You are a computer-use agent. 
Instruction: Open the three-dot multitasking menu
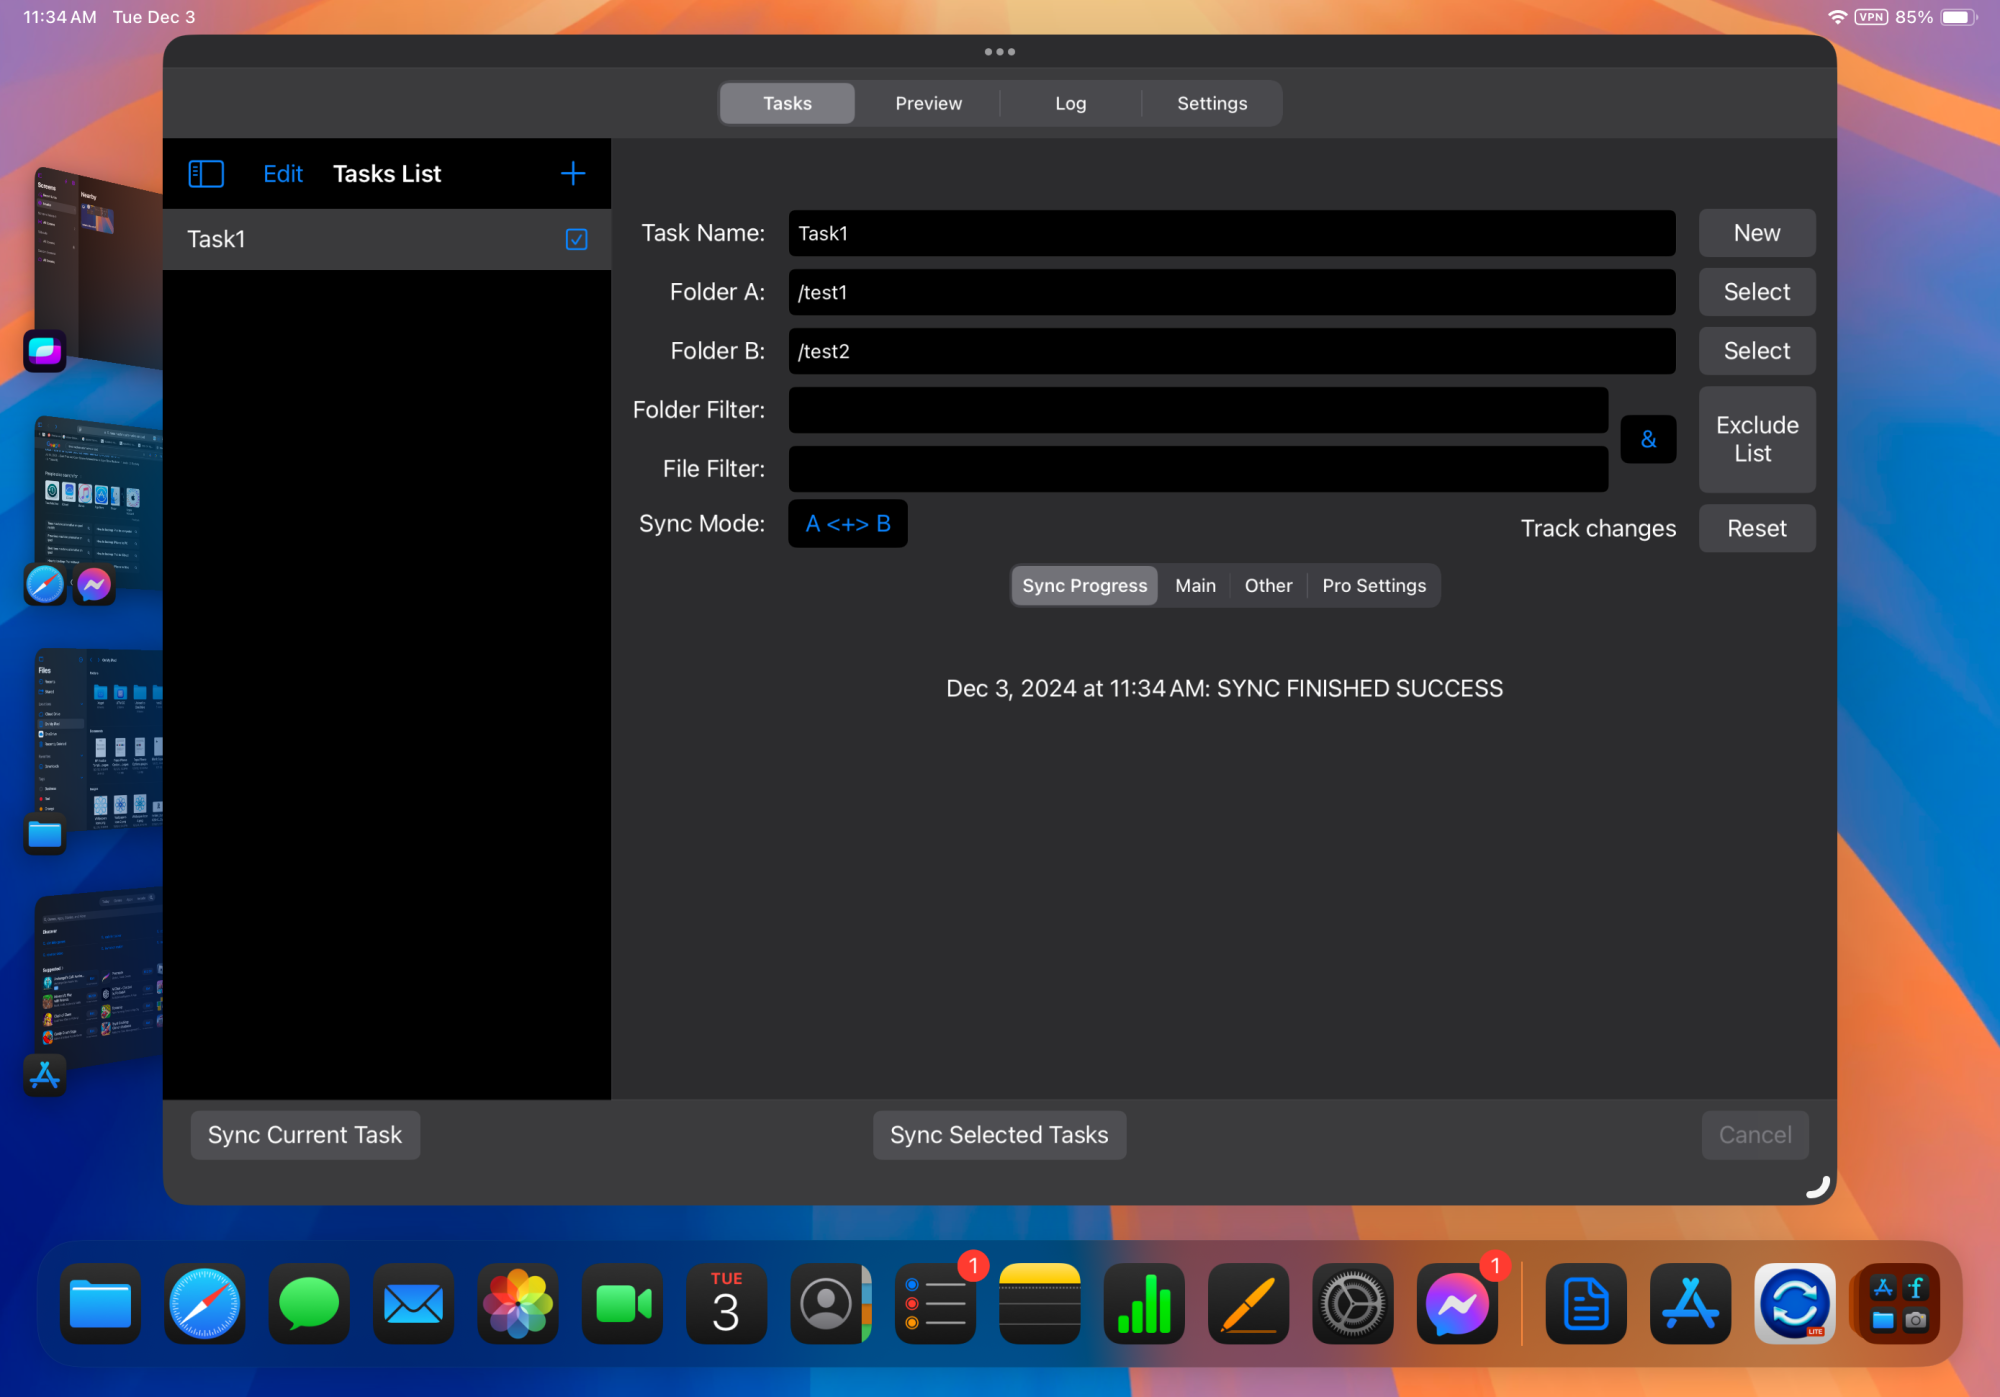(999, 52)
